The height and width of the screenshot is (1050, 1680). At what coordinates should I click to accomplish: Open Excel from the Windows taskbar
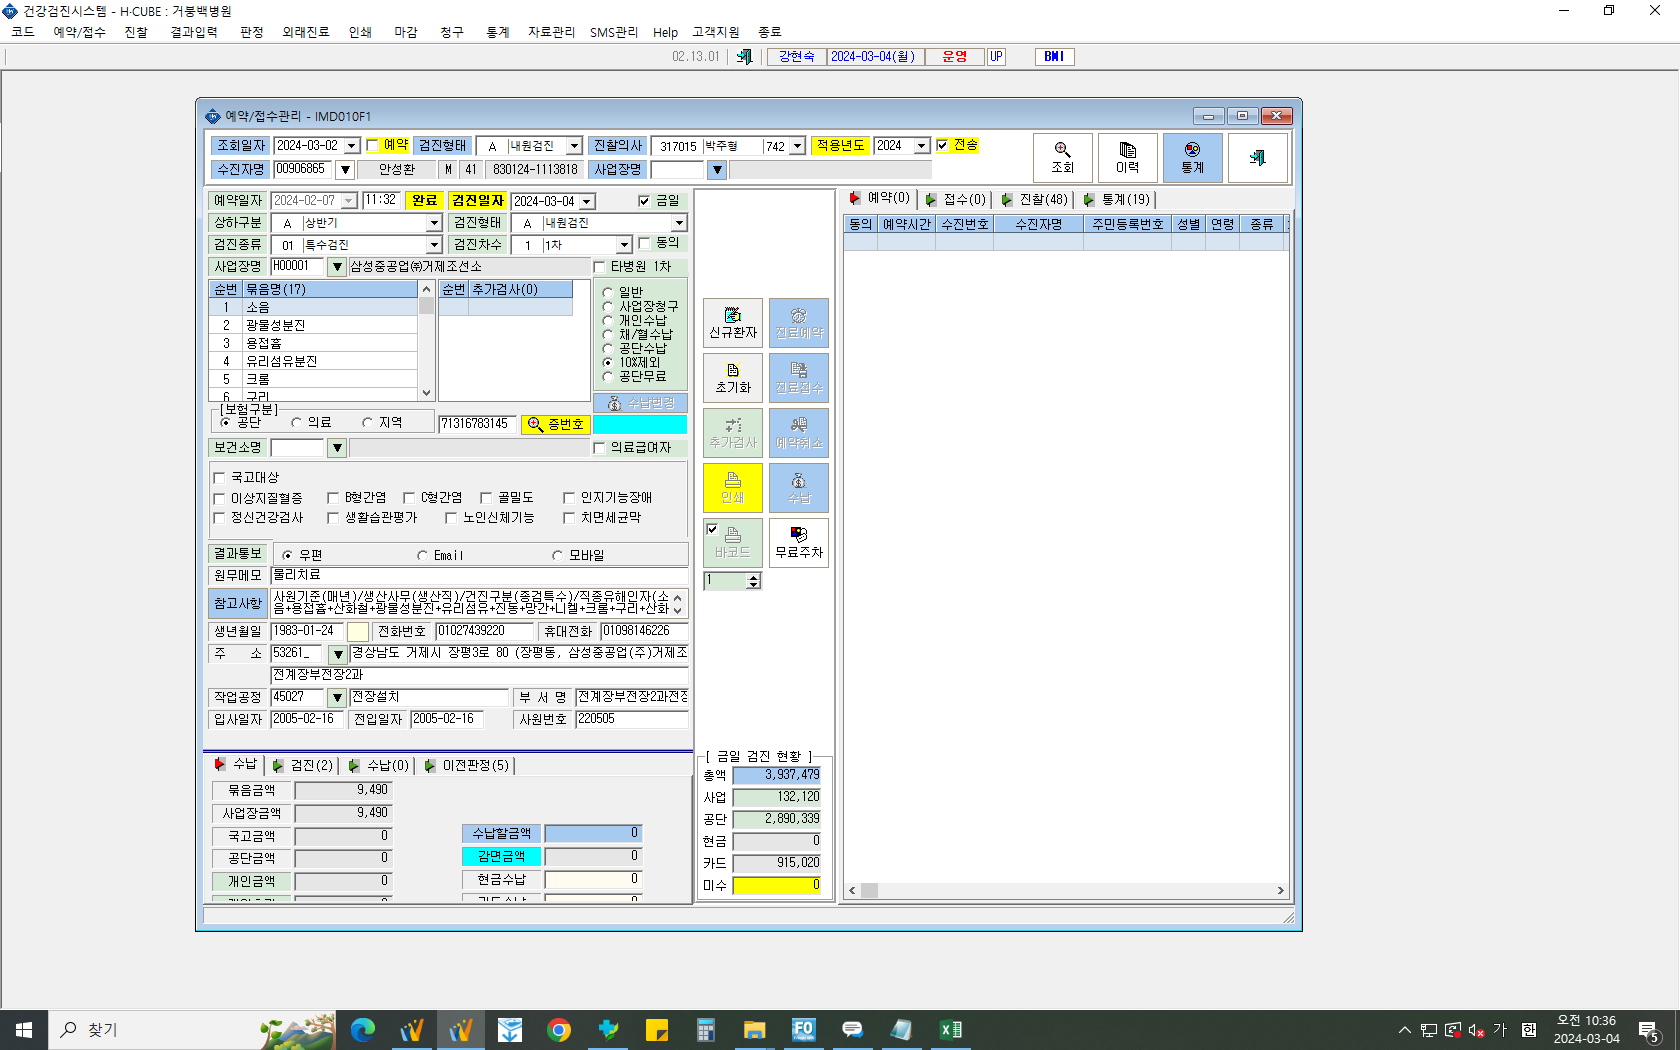pos(950,1029)
